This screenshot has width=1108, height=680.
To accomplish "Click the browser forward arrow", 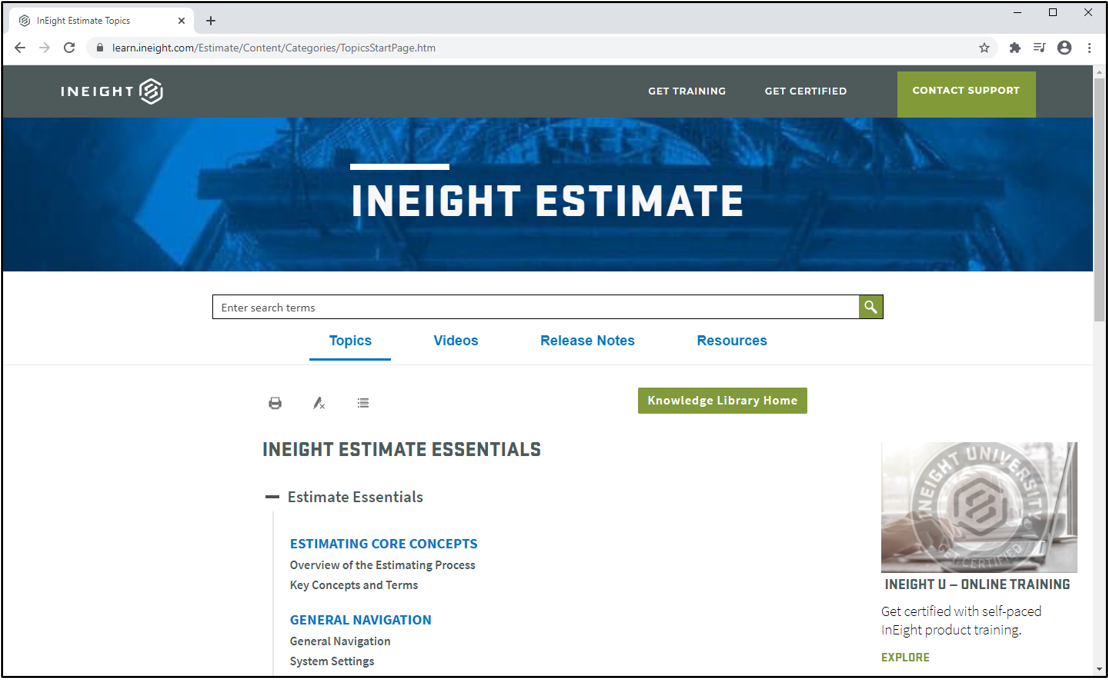I will pyautogui.click(x=45, y=47).
